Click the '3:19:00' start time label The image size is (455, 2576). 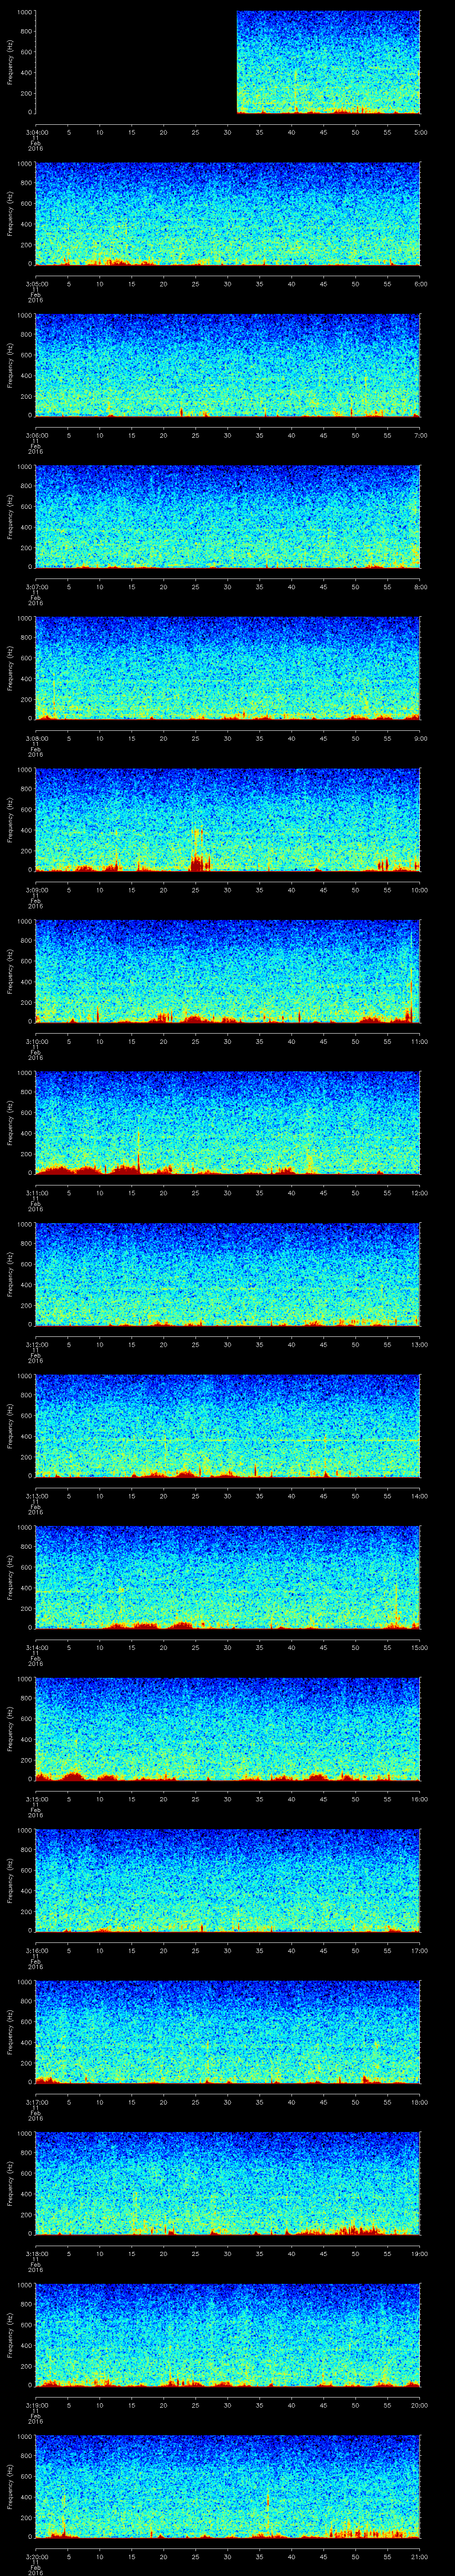point(36,2405)
